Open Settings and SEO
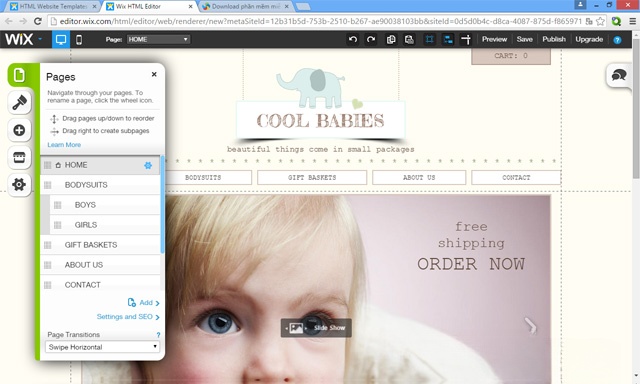 [x=128, y=317]
